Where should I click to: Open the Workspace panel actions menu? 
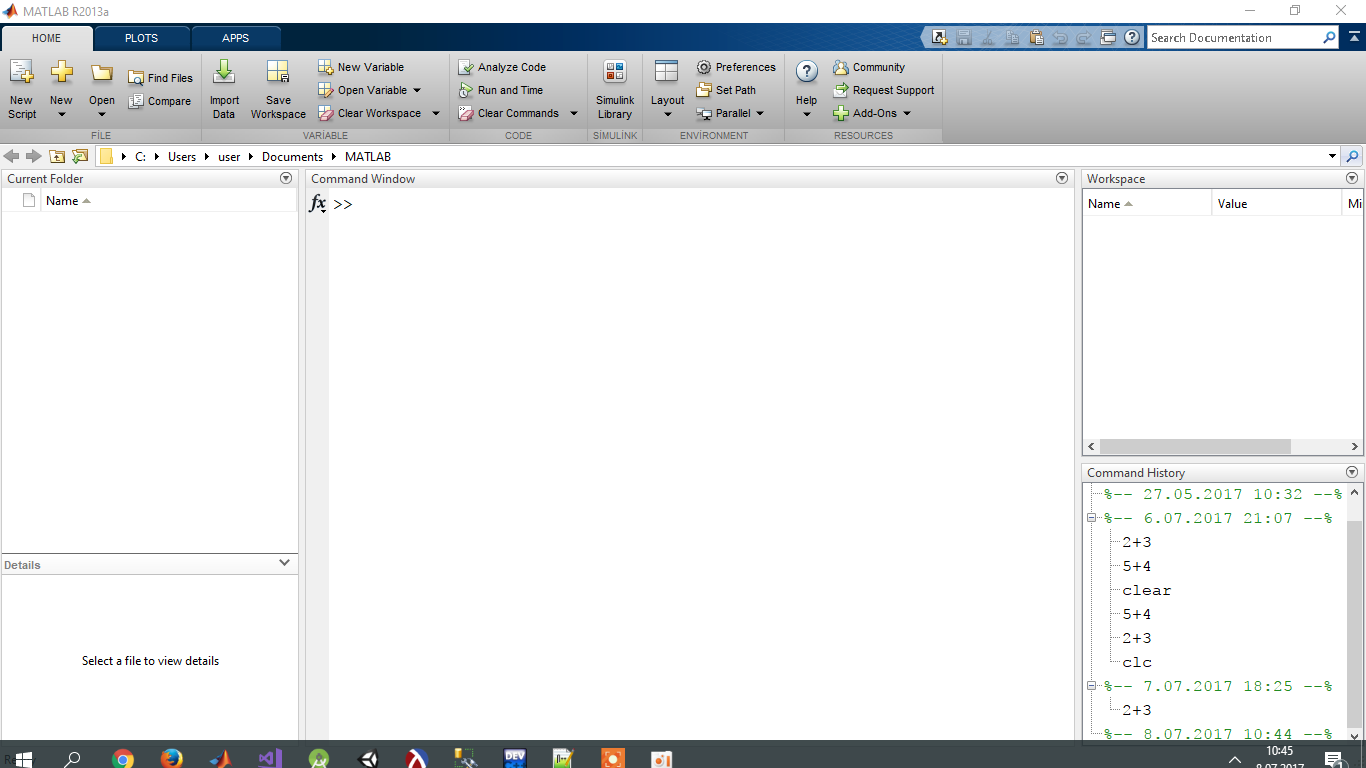click(1352, 178)
